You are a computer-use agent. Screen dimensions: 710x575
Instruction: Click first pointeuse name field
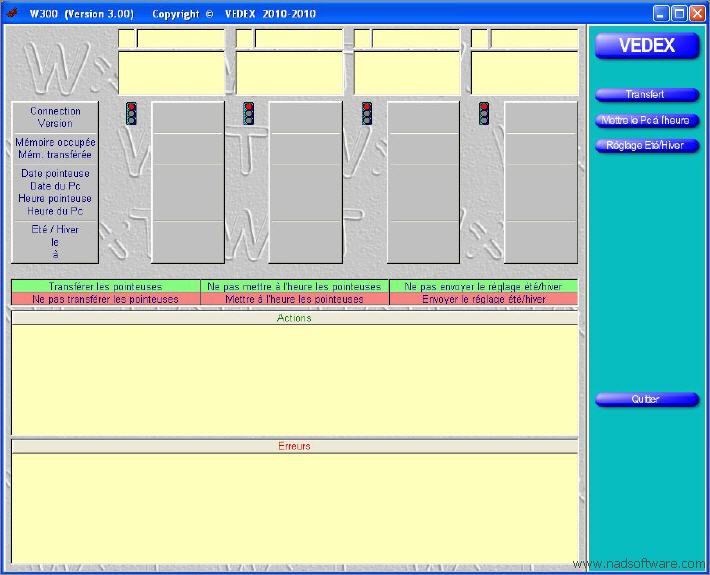181,38
